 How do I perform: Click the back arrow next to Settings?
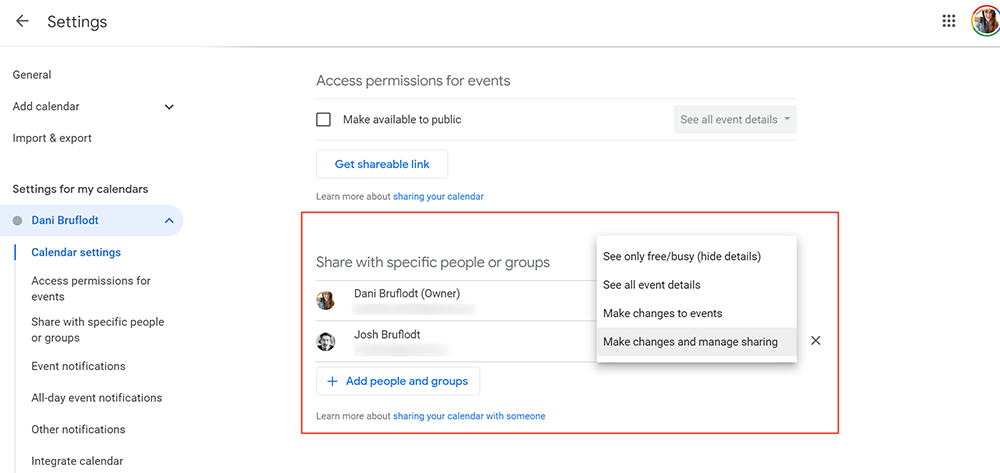(x=22, y=21)
